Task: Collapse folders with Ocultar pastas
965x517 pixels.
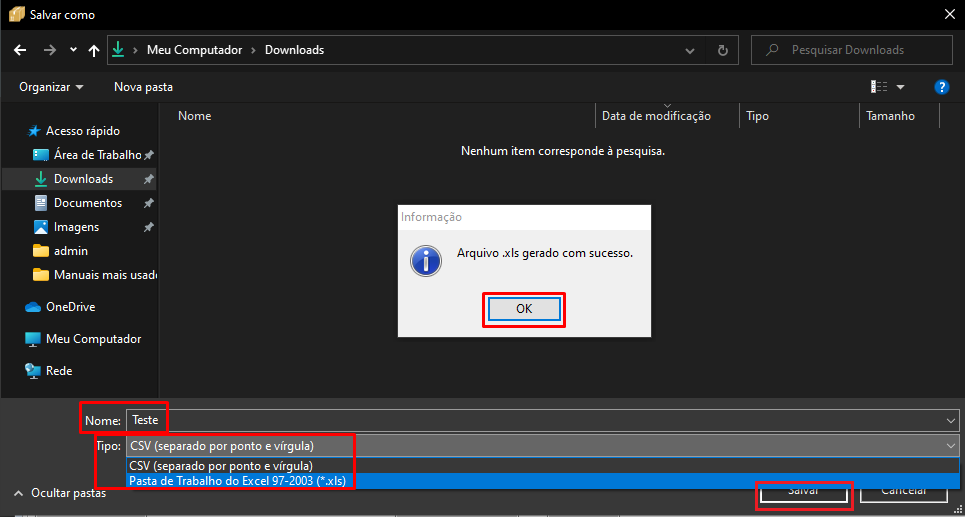Action: [x=60, y=493]
